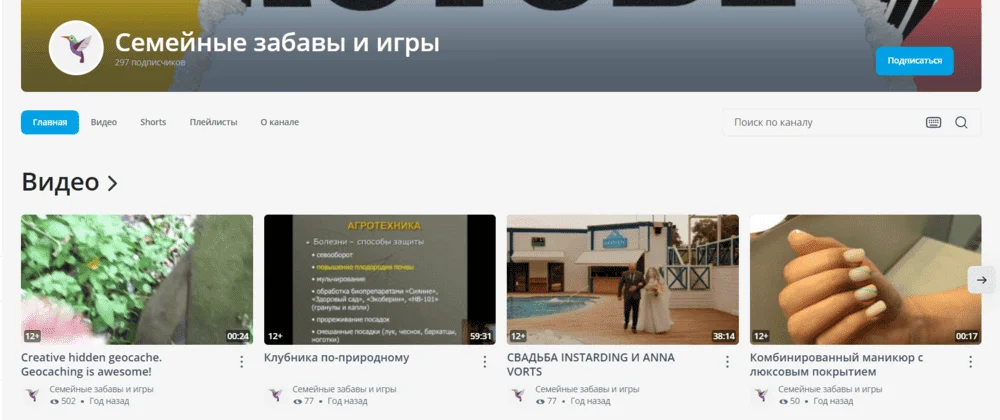This screenshot has width=1000, height=420.
Task: Click the 00:24 duration badge
Action: point(238,337)
